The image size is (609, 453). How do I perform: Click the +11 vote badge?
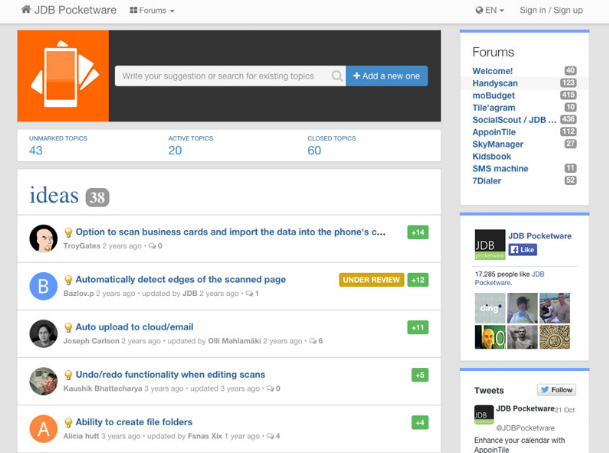pos(418,328)
